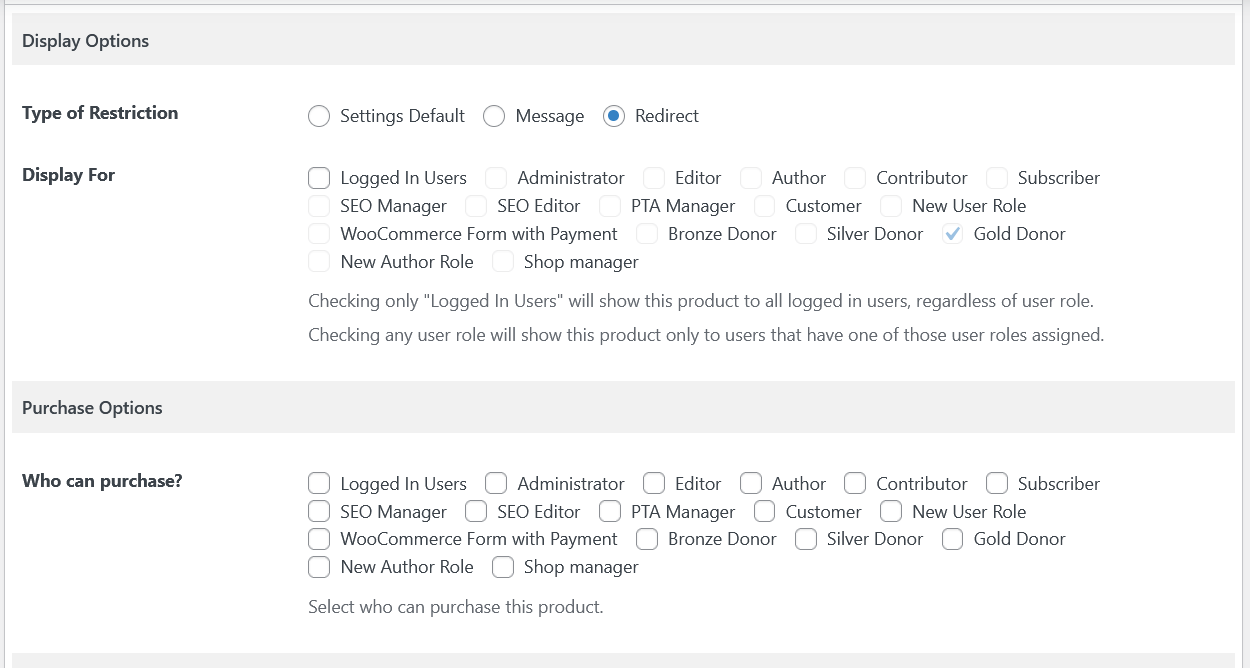This screenshot has width=1250, height=668.
Task: Select the Redirect restriction radio button
Action: (614, 116)
